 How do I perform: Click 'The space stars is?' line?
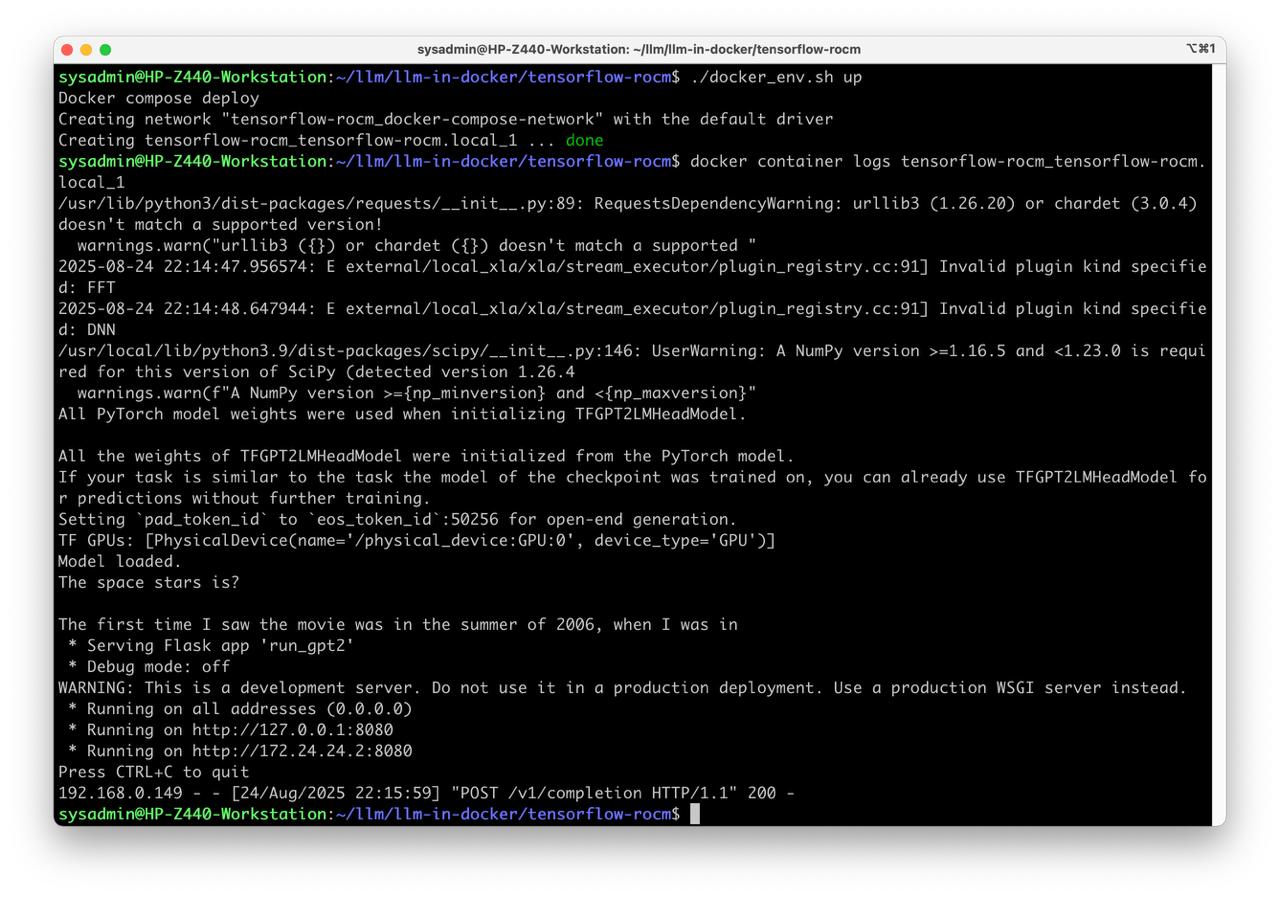(x=149, y=582)
